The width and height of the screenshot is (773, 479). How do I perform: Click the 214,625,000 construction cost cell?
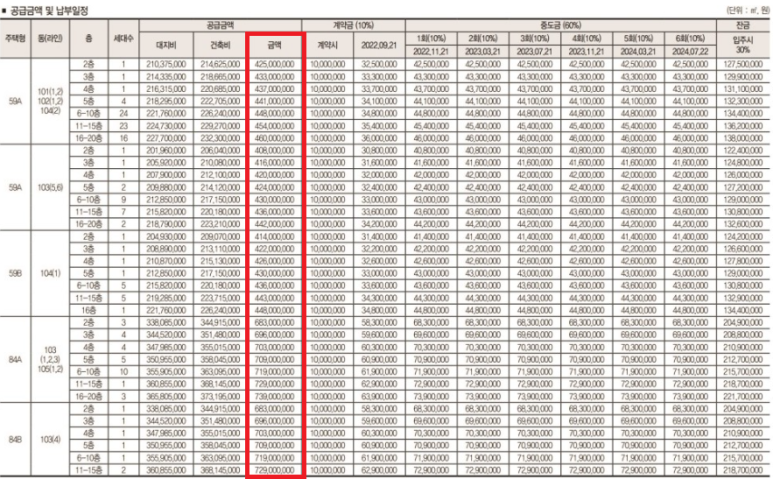pyautogui.click(x=220, y=64)
